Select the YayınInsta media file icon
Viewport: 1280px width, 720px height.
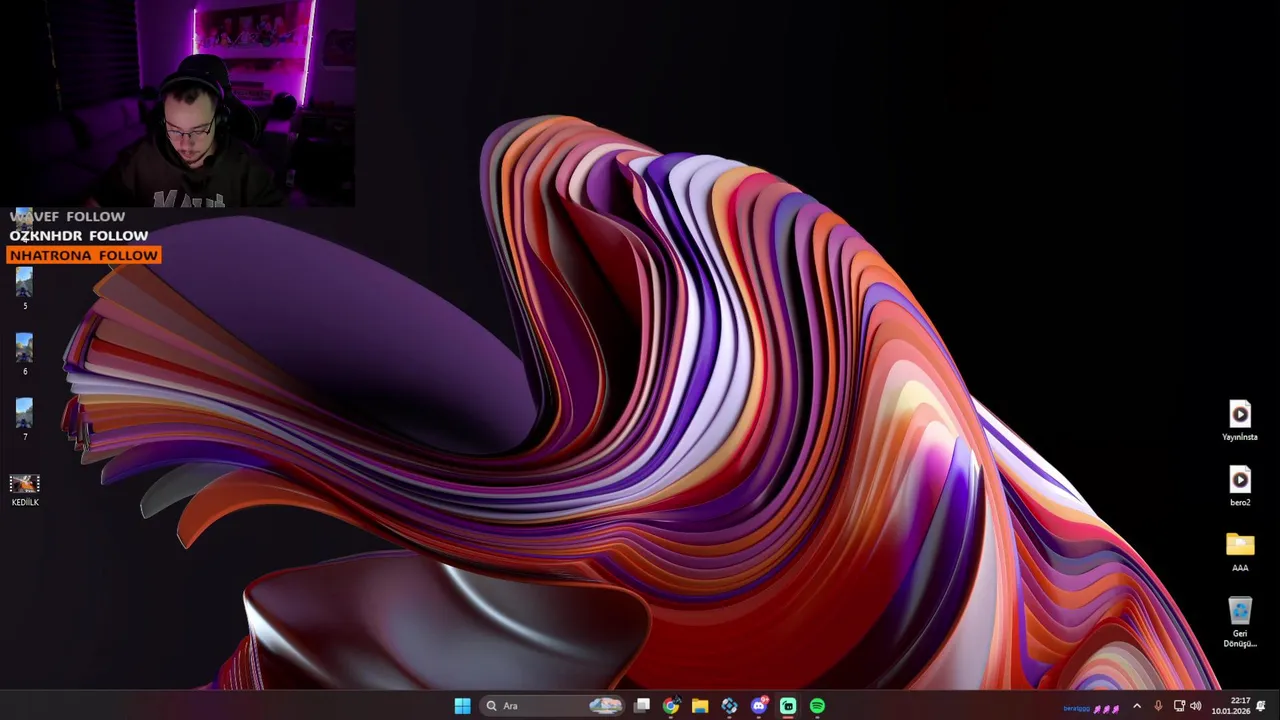coord(1240,421)
